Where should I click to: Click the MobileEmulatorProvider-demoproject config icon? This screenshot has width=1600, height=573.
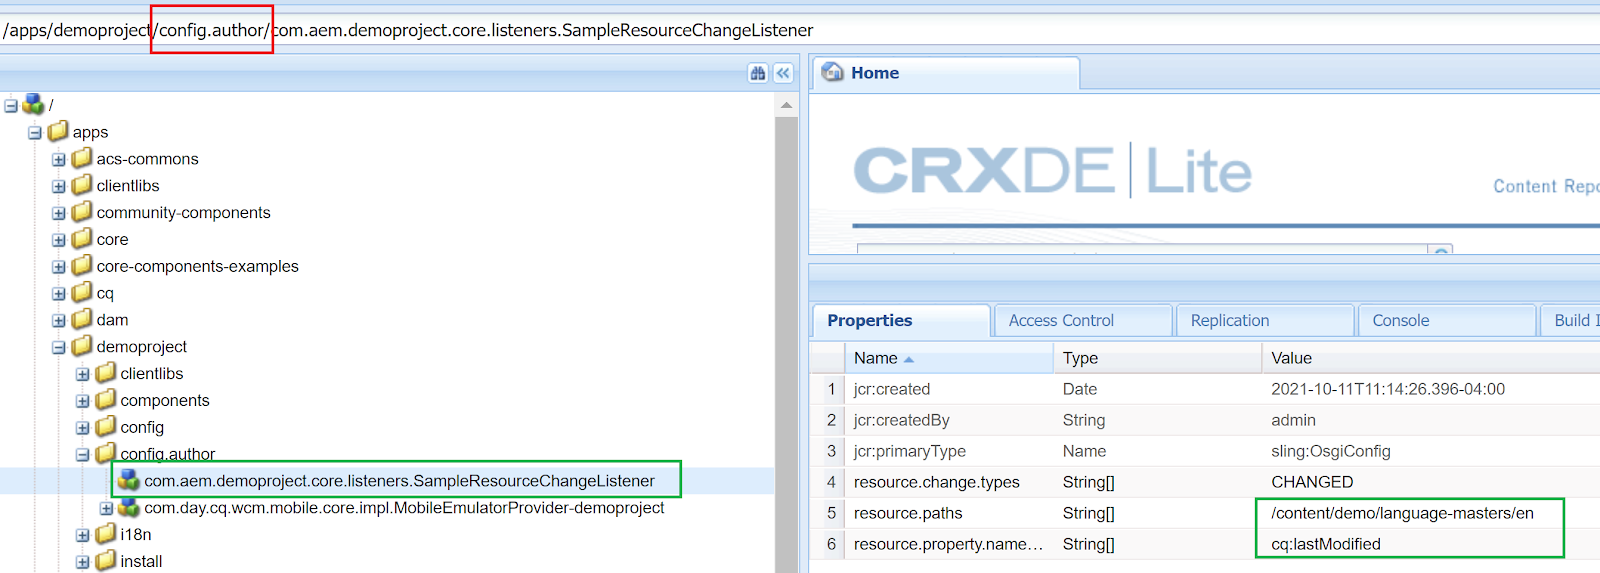point(129,508)
